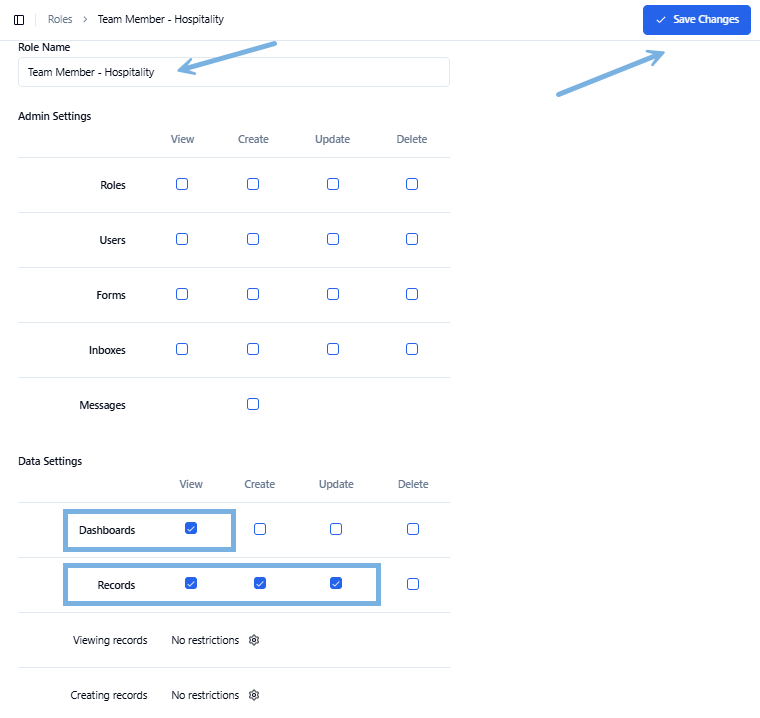Viewport: 760px width, 718px height.
Task: Enable Update permission for Forms
Action: click(x=333, y=294)
